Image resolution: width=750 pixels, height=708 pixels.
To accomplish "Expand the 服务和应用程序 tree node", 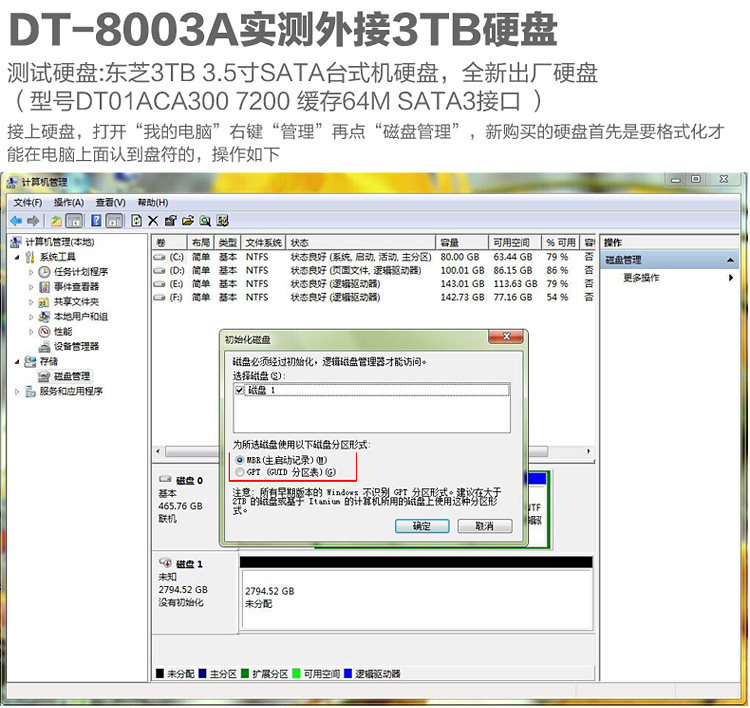I will coord(17,391).
